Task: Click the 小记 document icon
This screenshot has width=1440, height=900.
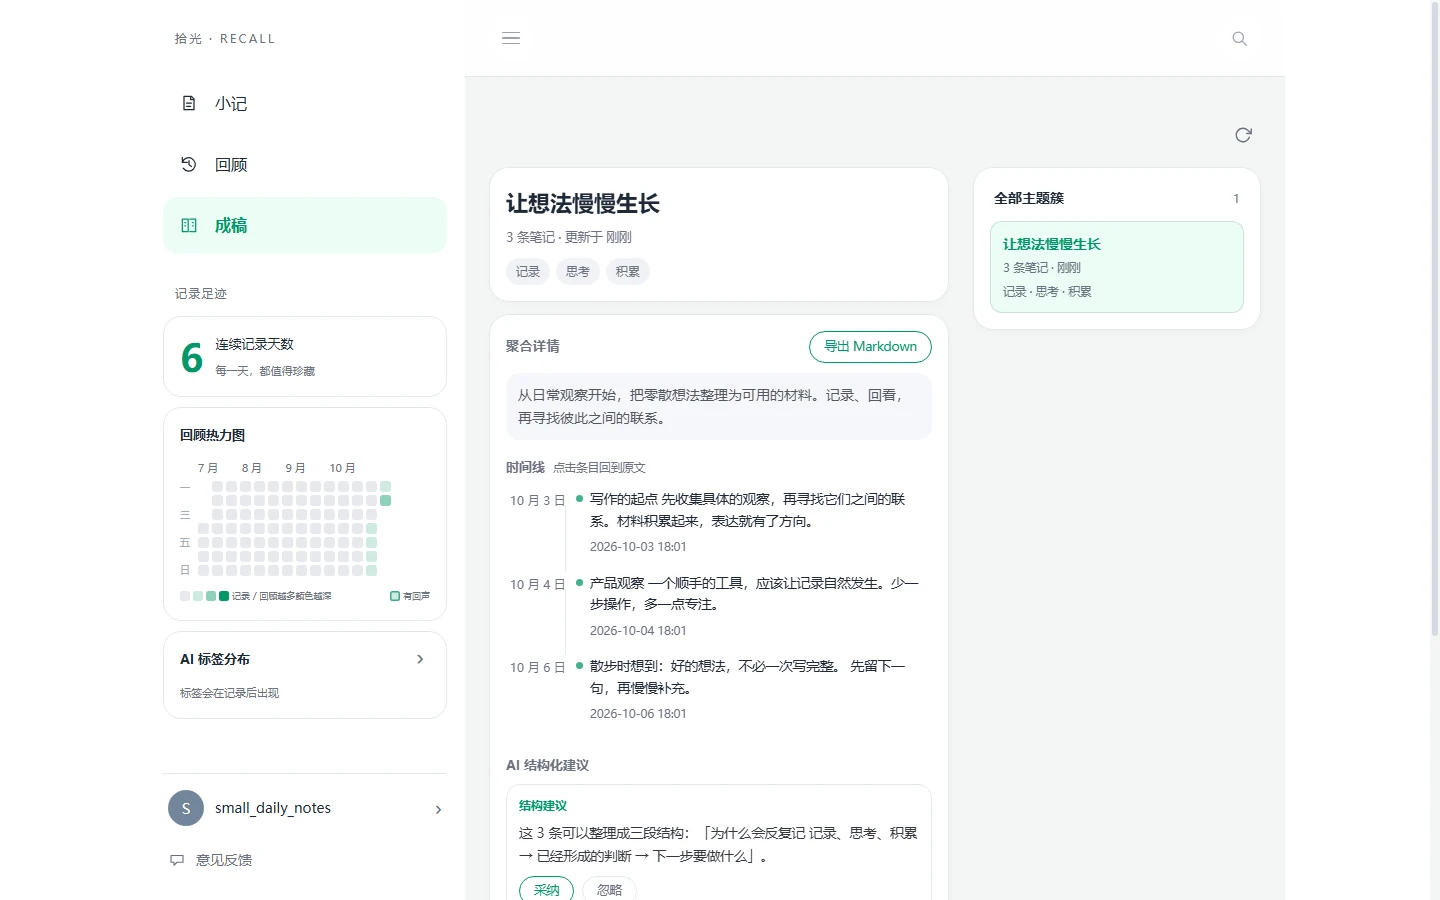Action: 189,103
